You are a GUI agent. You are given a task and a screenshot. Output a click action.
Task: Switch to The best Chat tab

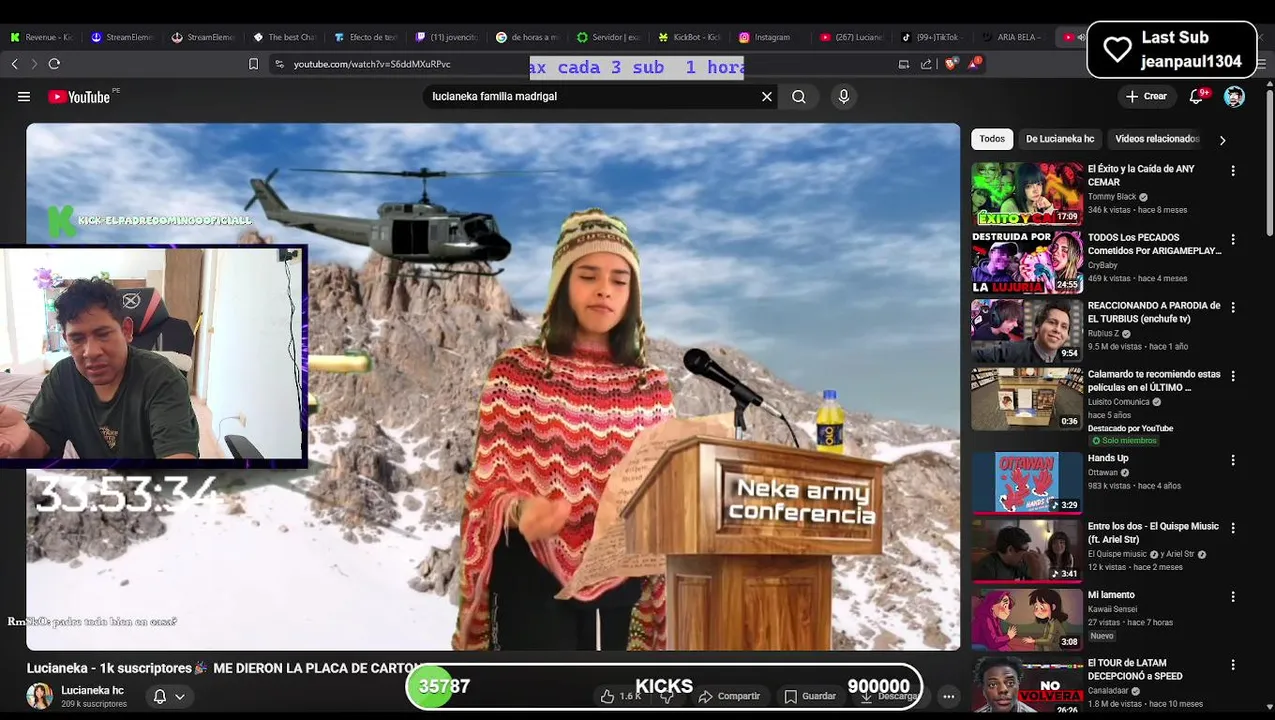(284, 37)
